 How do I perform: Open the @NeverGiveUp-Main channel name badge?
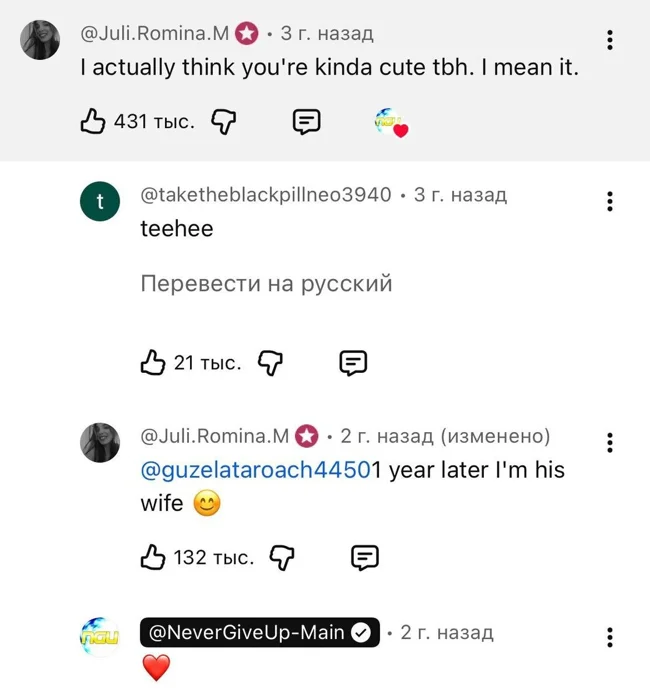[258, 633]
